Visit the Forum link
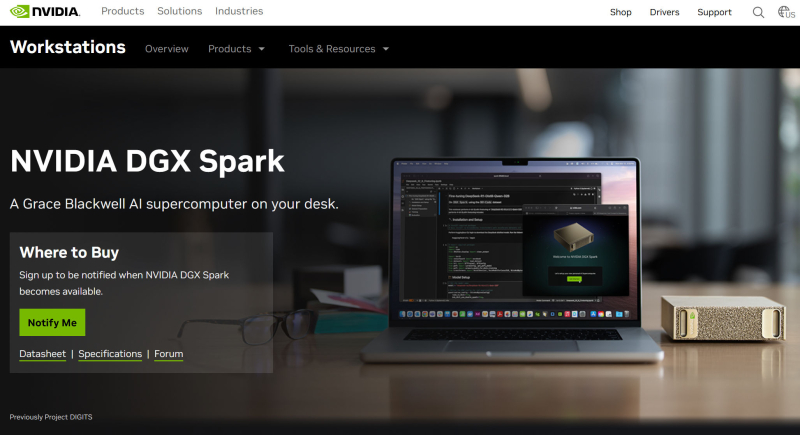 [x=168, y=354]
